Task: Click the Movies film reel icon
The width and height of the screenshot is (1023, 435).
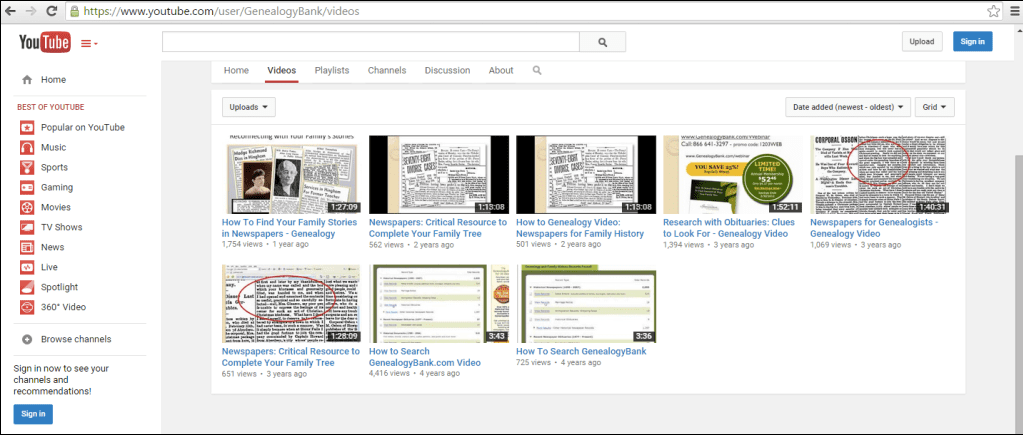Action: coord(27,207)
